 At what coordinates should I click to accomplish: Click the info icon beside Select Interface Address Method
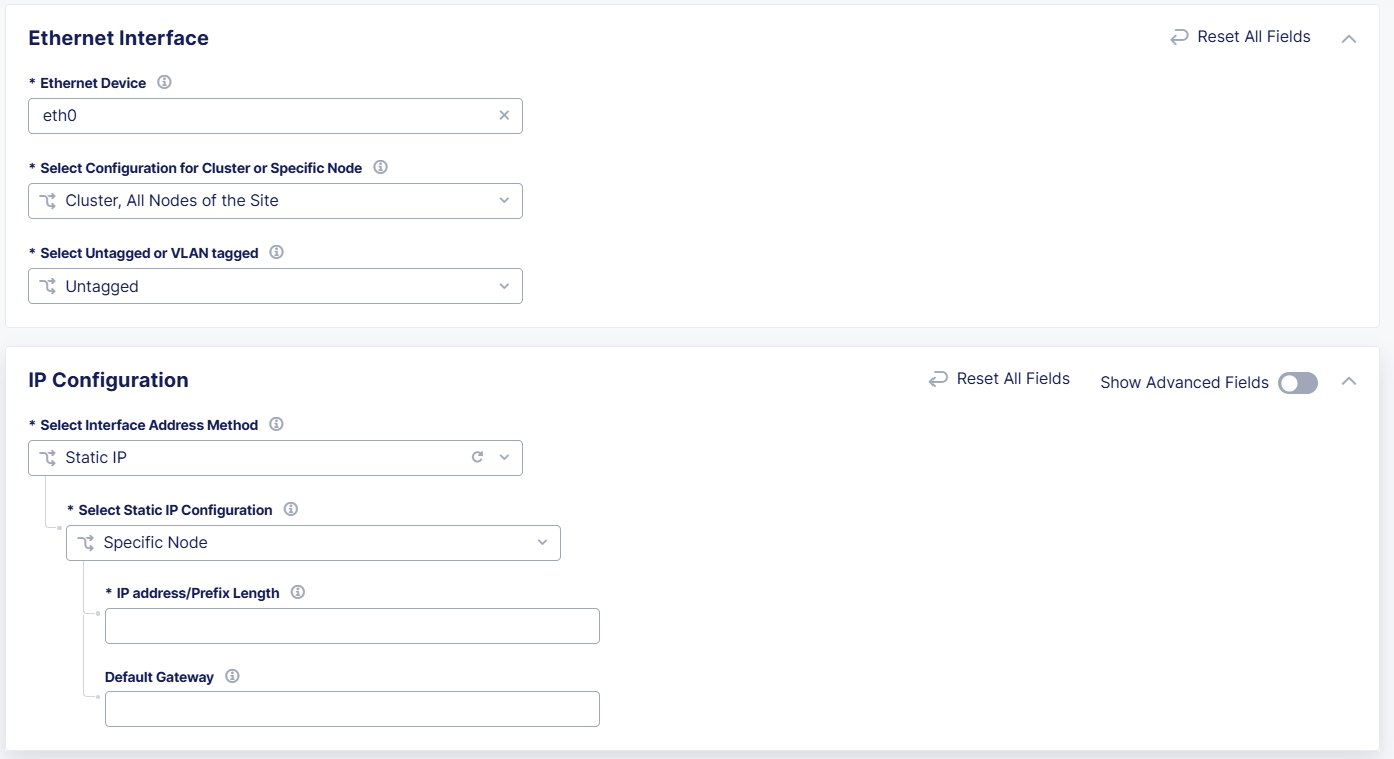[275, 424]
